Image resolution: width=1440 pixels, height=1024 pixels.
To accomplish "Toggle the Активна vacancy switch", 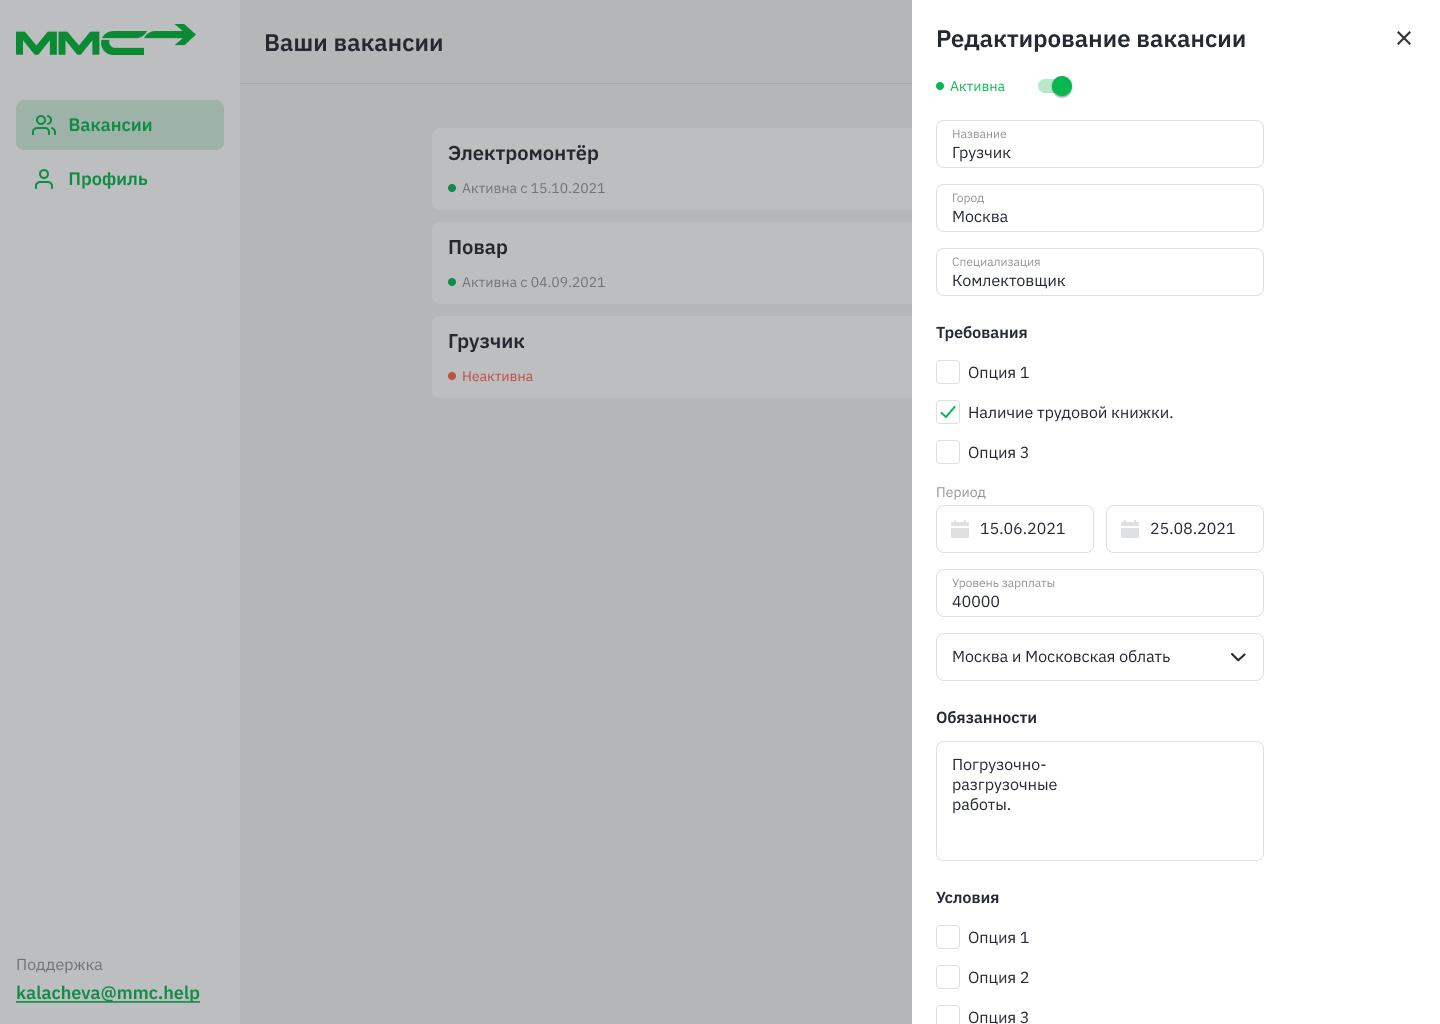I will click(x=1055, y=86).
